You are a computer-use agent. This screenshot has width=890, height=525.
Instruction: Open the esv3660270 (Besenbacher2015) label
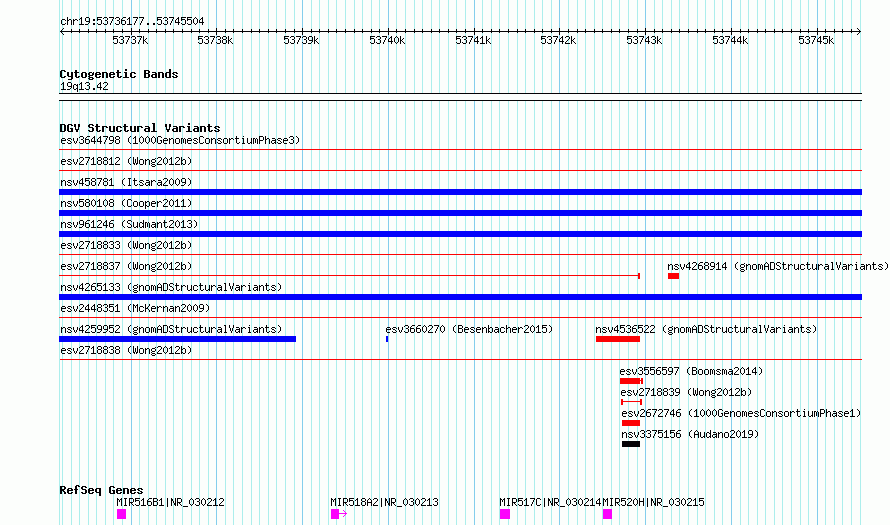tap(469, 329)
